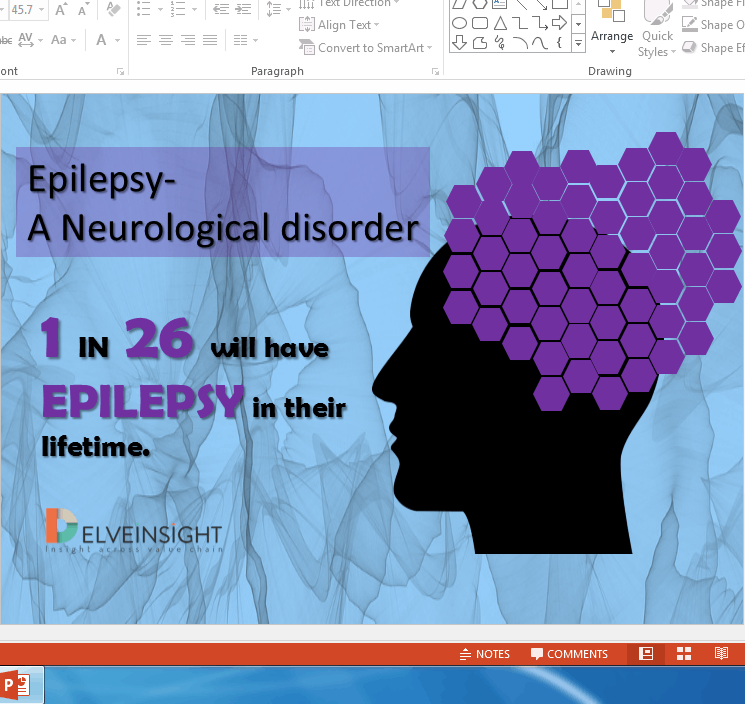Open the Align Text dropdown
This screenshot has height=704, width=745.
[x=339, y=25]
